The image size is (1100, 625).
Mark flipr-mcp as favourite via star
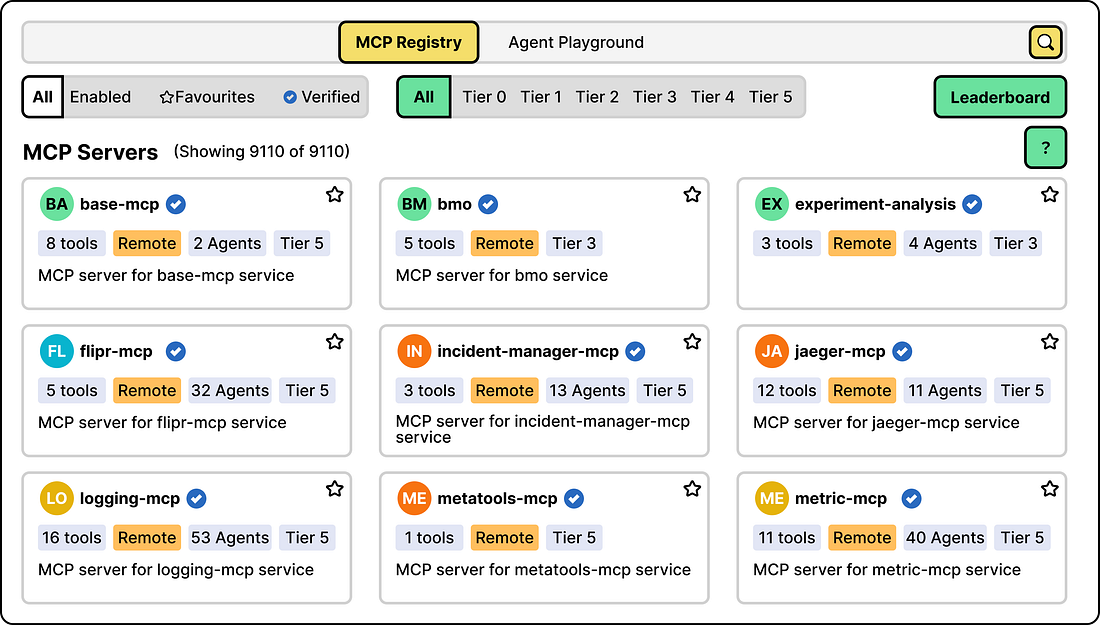coord(335,342)
